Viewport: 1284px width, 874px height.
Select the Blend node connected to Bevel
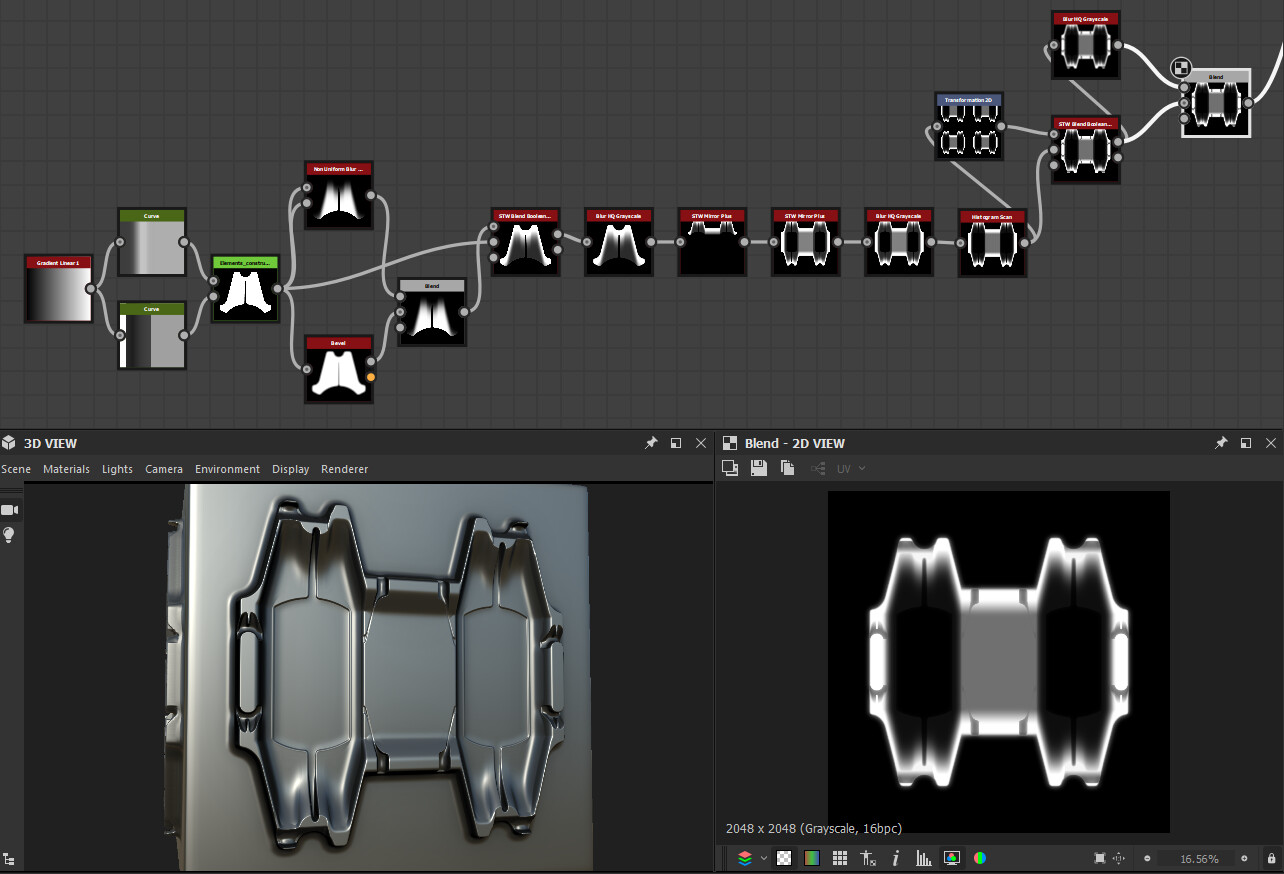(x=432, y=313)
